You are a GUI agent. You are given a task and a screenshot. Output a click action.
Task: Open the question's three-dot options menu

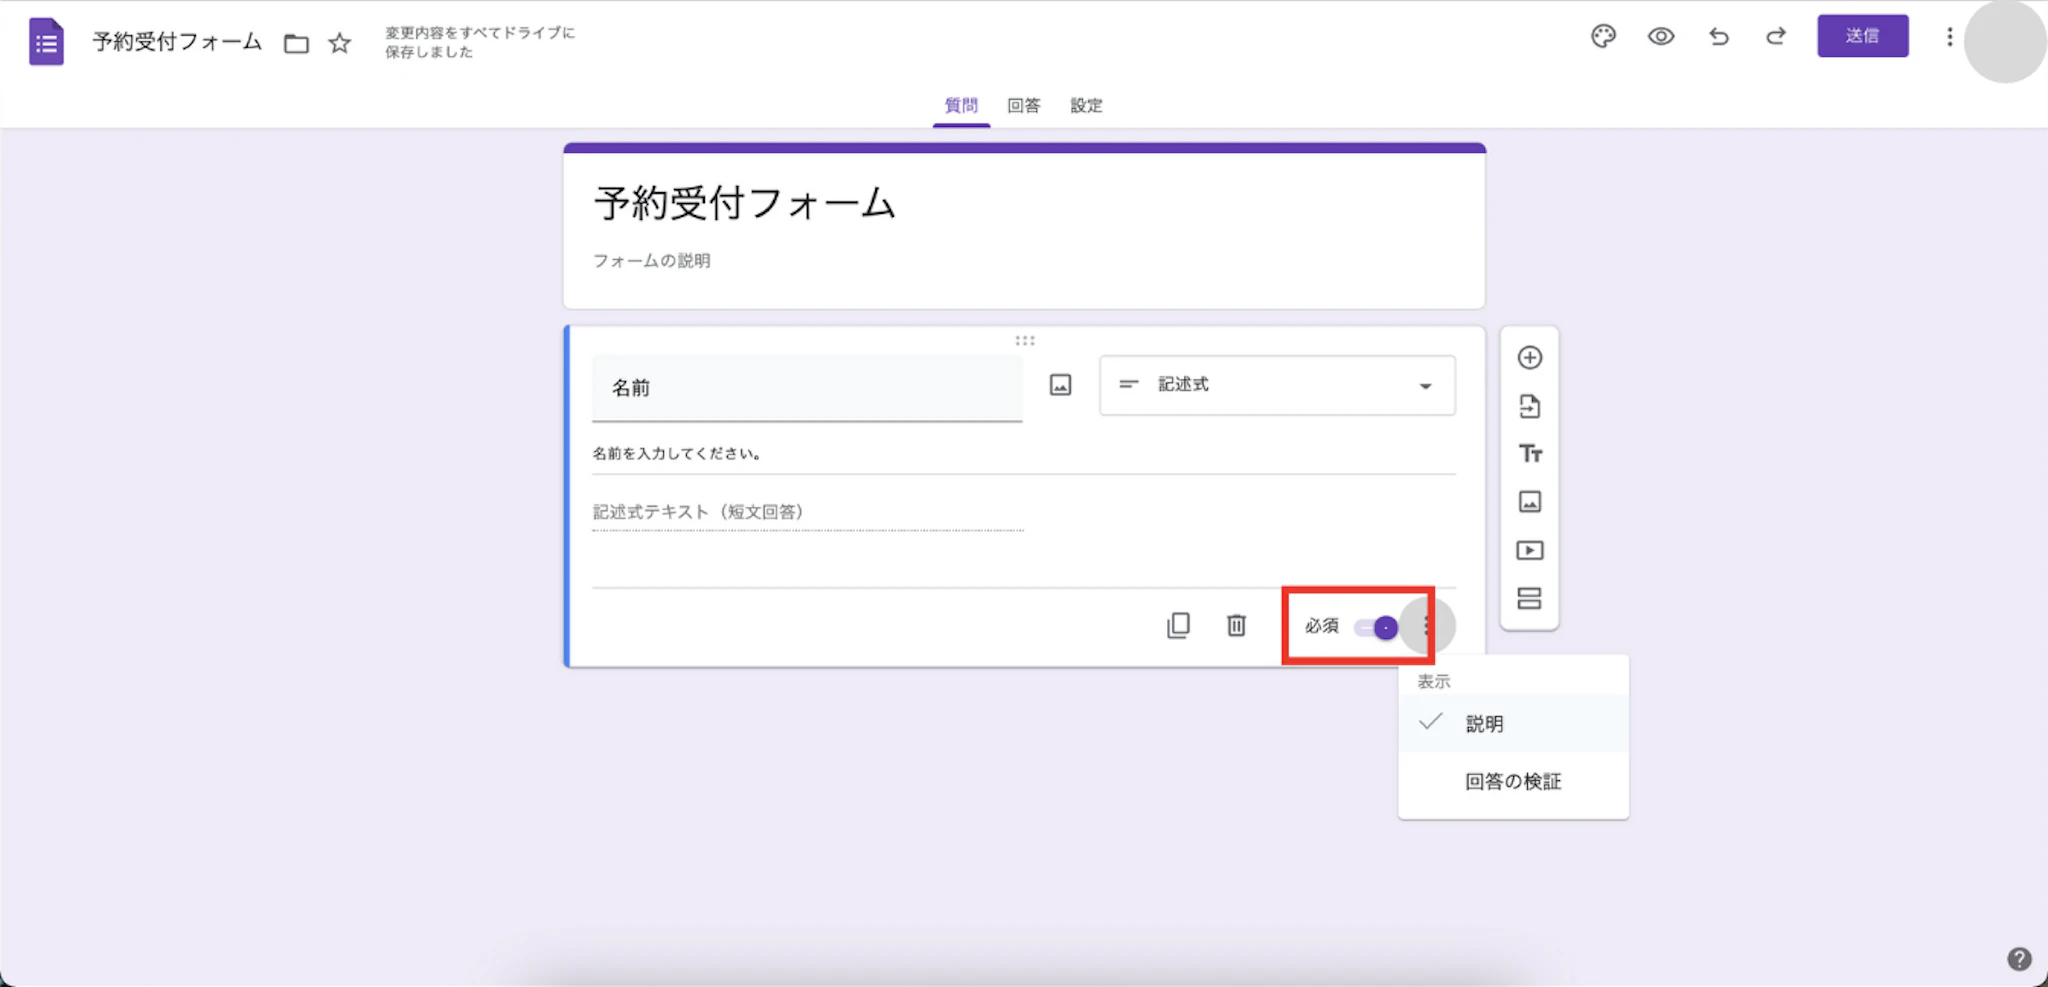tap(1430, 625)
